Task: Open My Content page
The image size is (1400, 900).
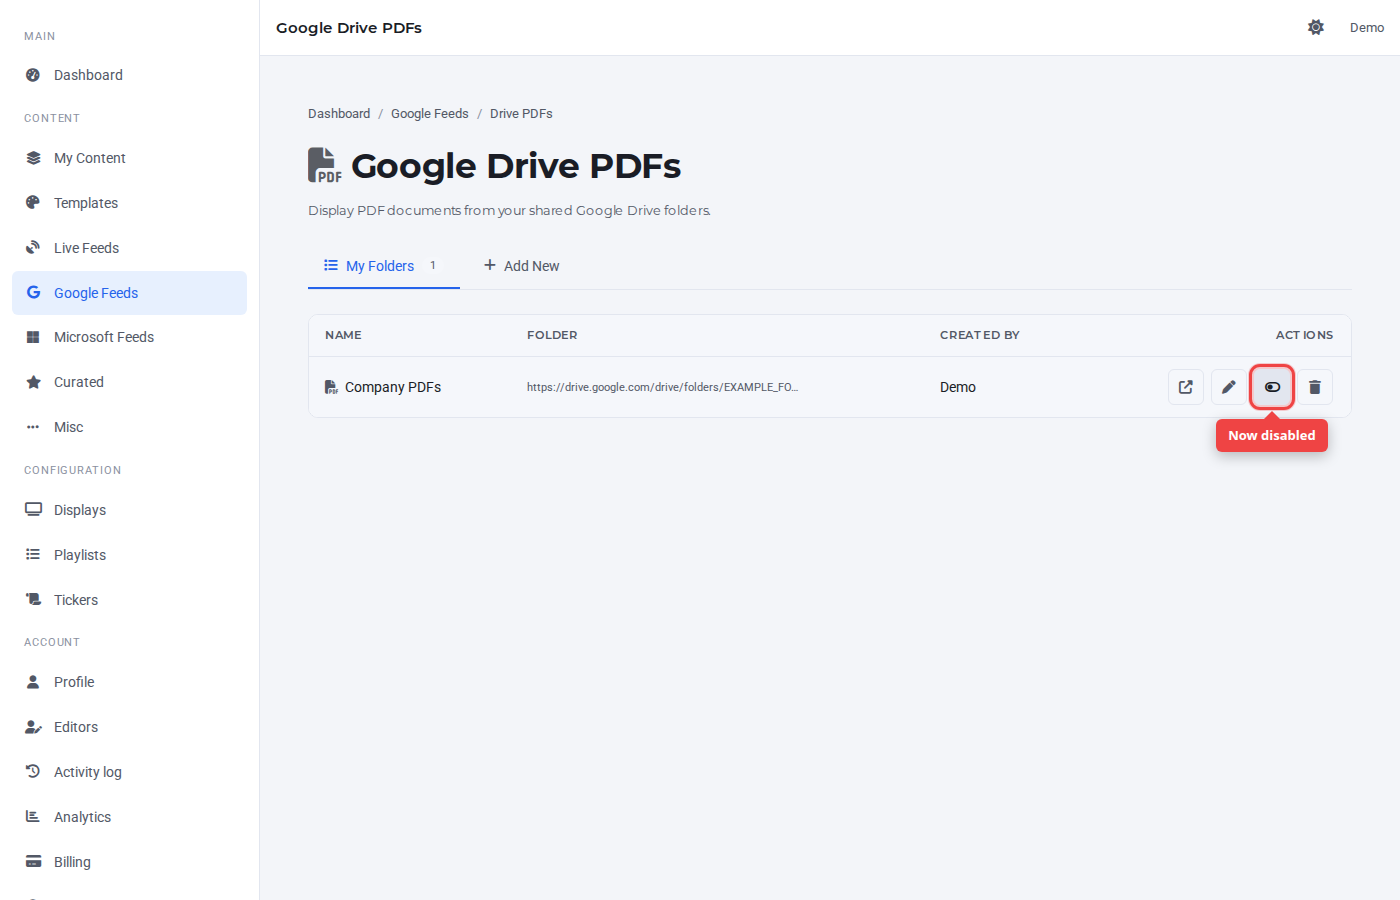Action: 130,158
